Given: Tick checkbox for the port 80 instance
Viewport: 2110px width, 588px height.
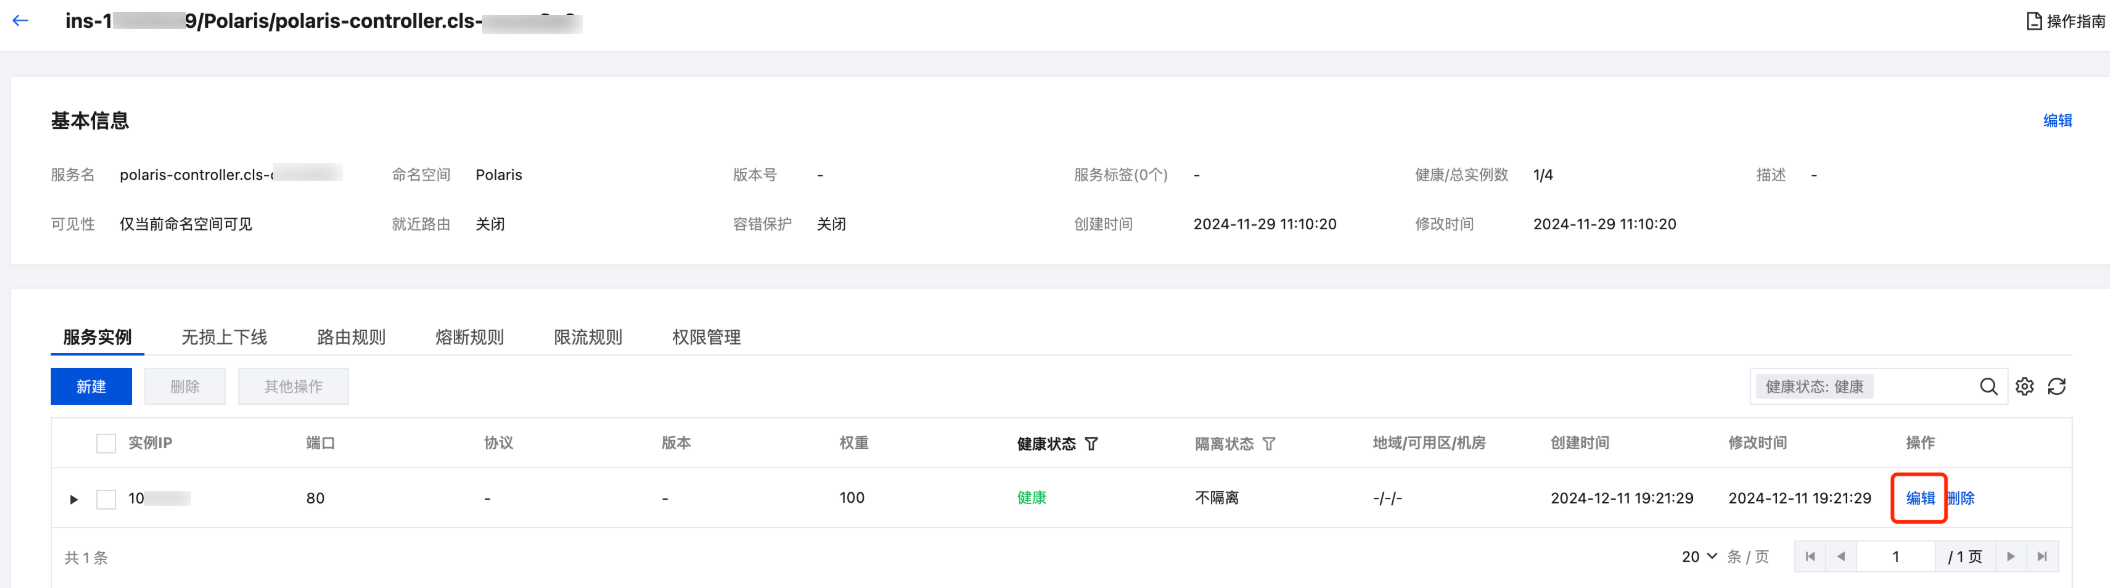Looking at the screenshot, I should (x=106, y=499).
